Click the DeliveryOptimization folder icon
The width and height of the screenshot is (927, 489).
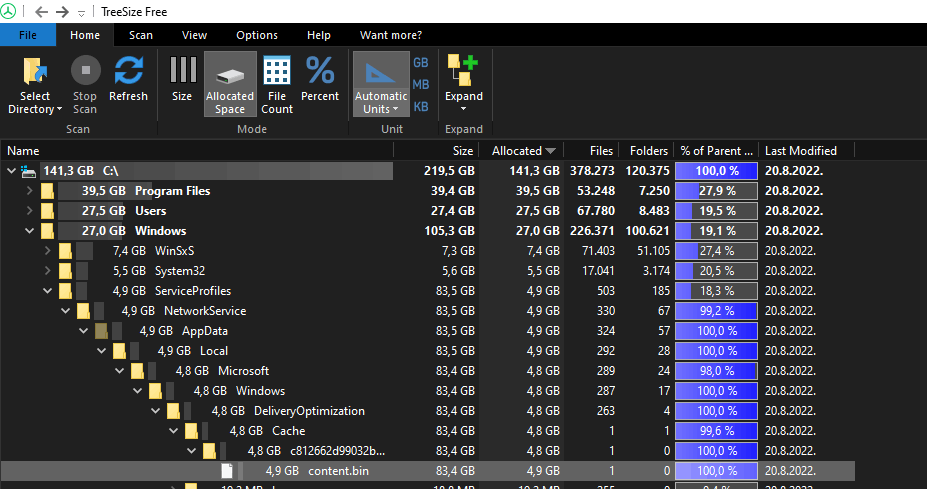(x=173, y=411)
